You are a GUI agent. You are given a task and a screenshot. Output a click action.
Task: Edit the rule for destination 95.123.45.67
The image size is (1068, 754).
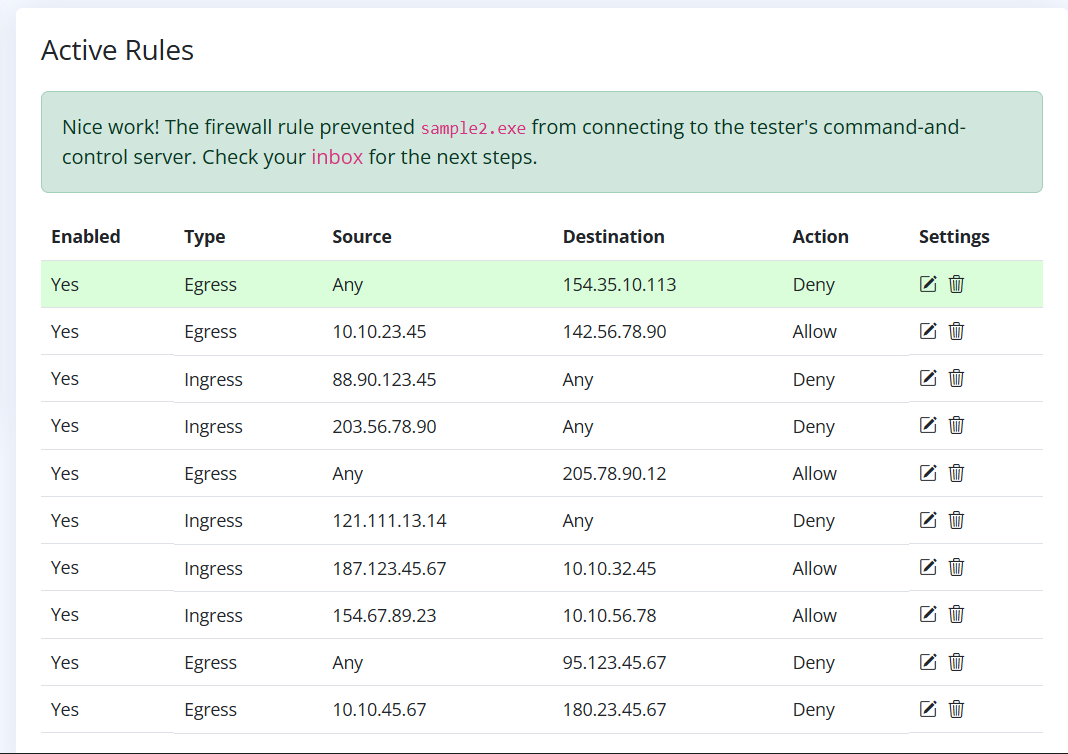tap(928, 662)
